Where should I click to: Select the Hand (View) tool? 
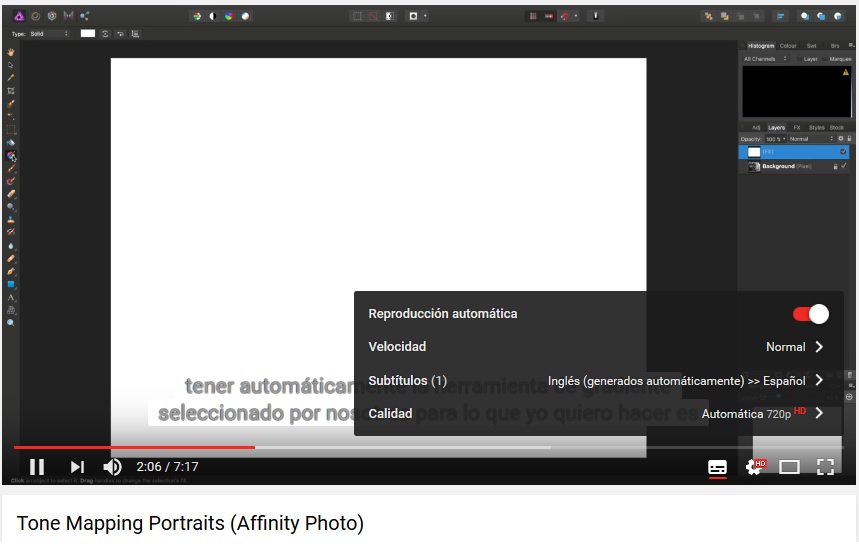(x=10, y=53)
